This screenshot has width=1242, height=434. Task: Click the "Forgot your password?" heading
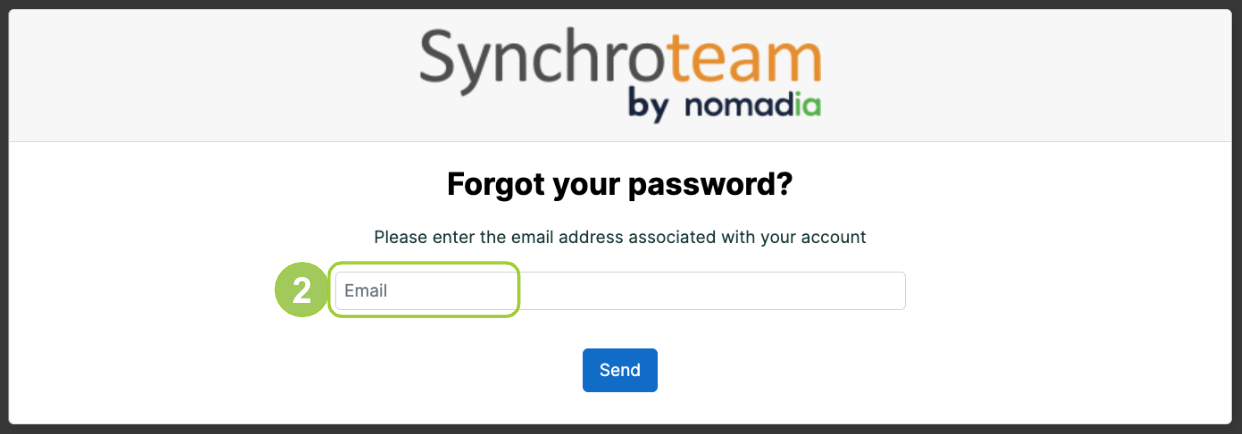[x=620, y=185]
